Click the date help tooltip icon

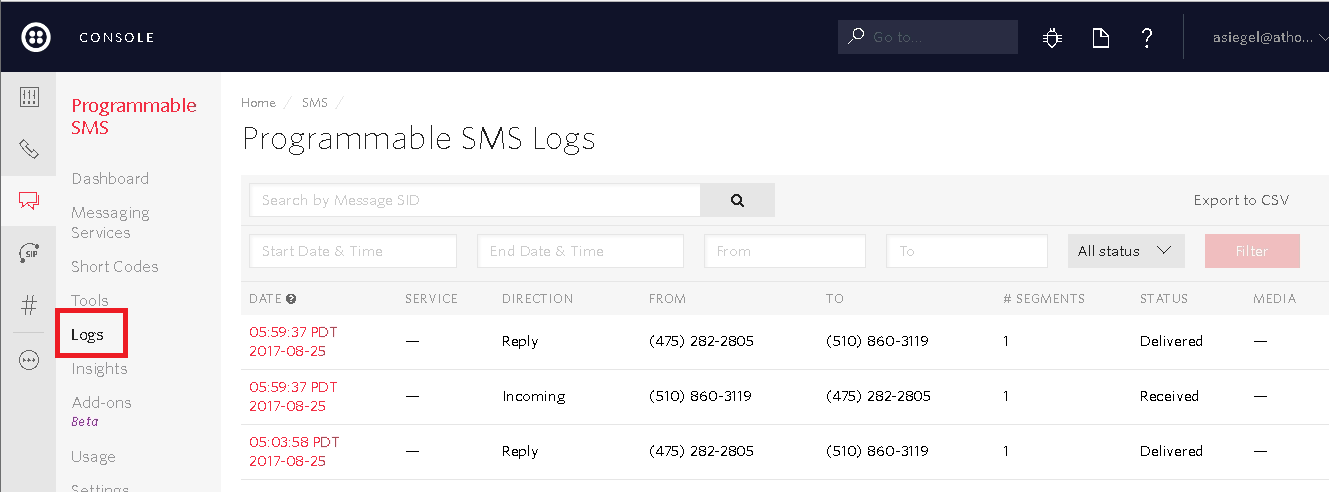click(x=291, y=298)
